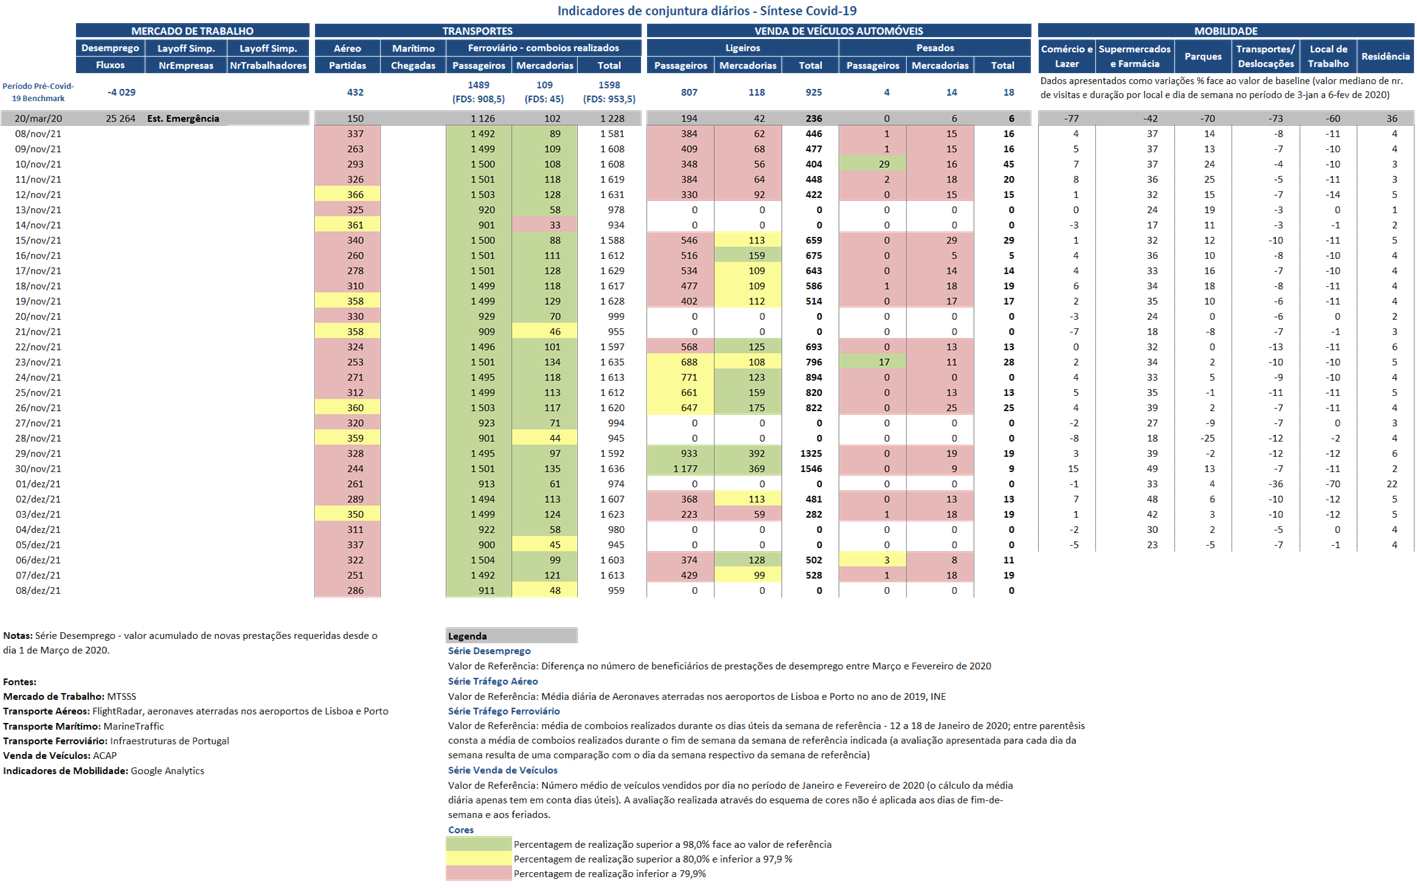Select the 23/nov/21 date cell
1417x888 pixels.
point(38,362)
